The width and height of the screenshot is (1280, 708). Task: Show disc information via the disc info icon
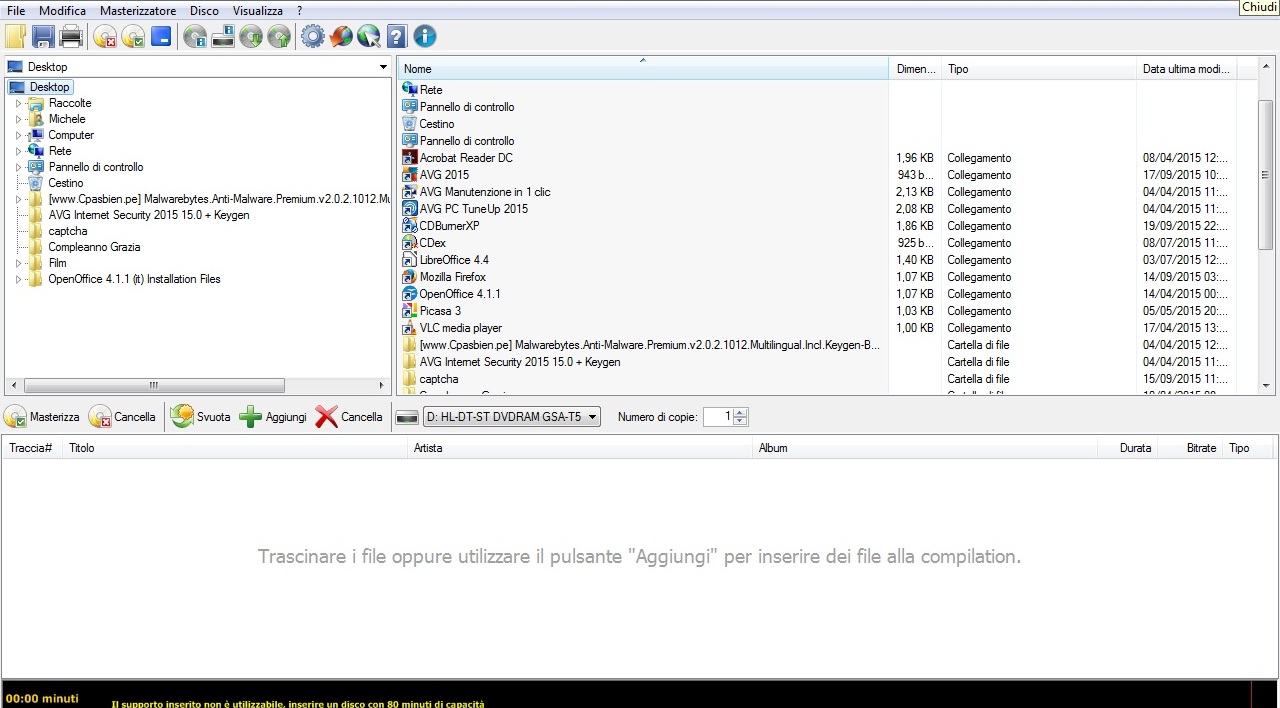195,37
